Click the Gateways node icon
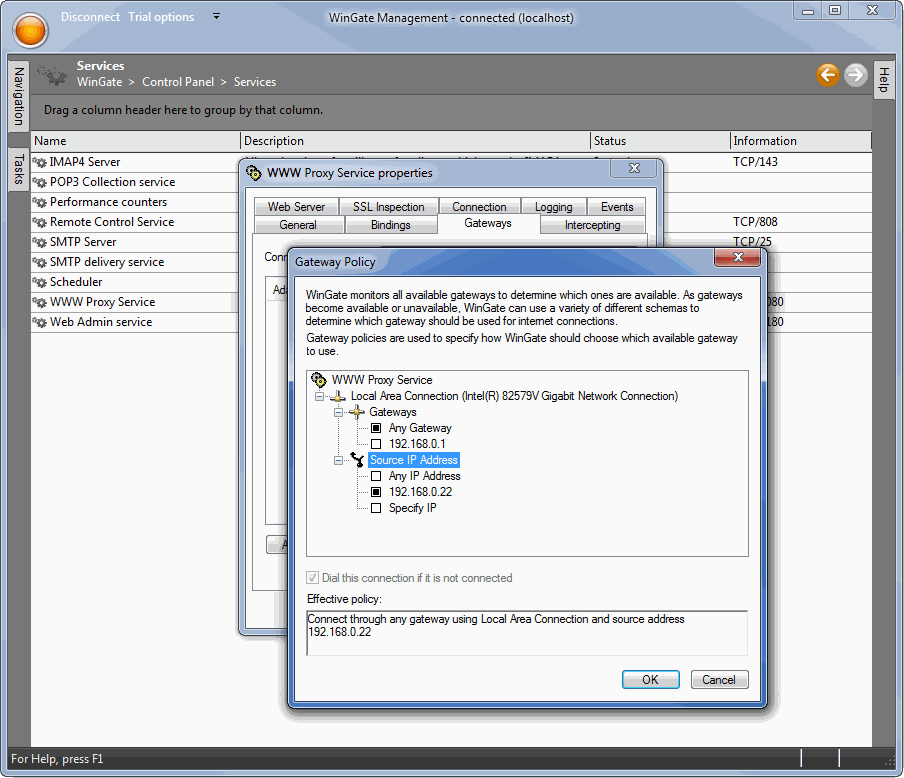Screen dimensions: 904x778 coord(357,412)
